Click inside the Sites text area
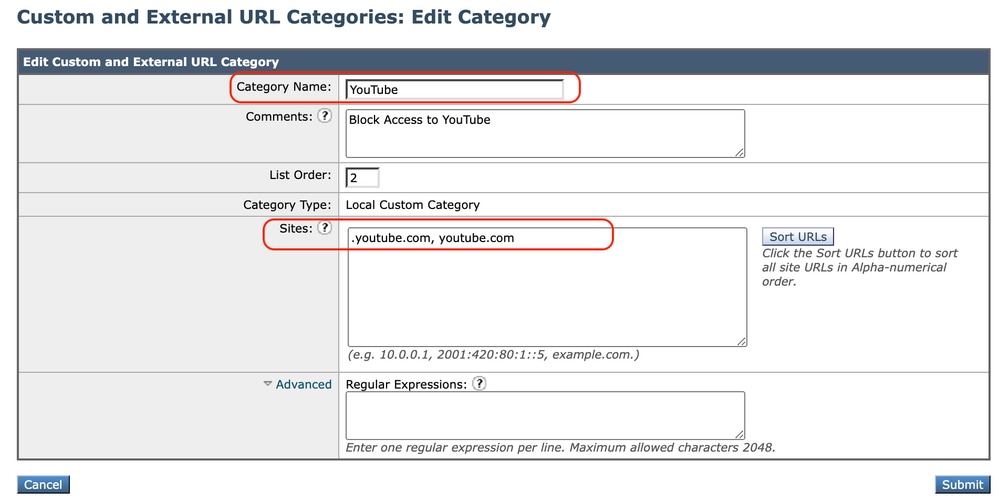999x504 pixels. point(547,287)
